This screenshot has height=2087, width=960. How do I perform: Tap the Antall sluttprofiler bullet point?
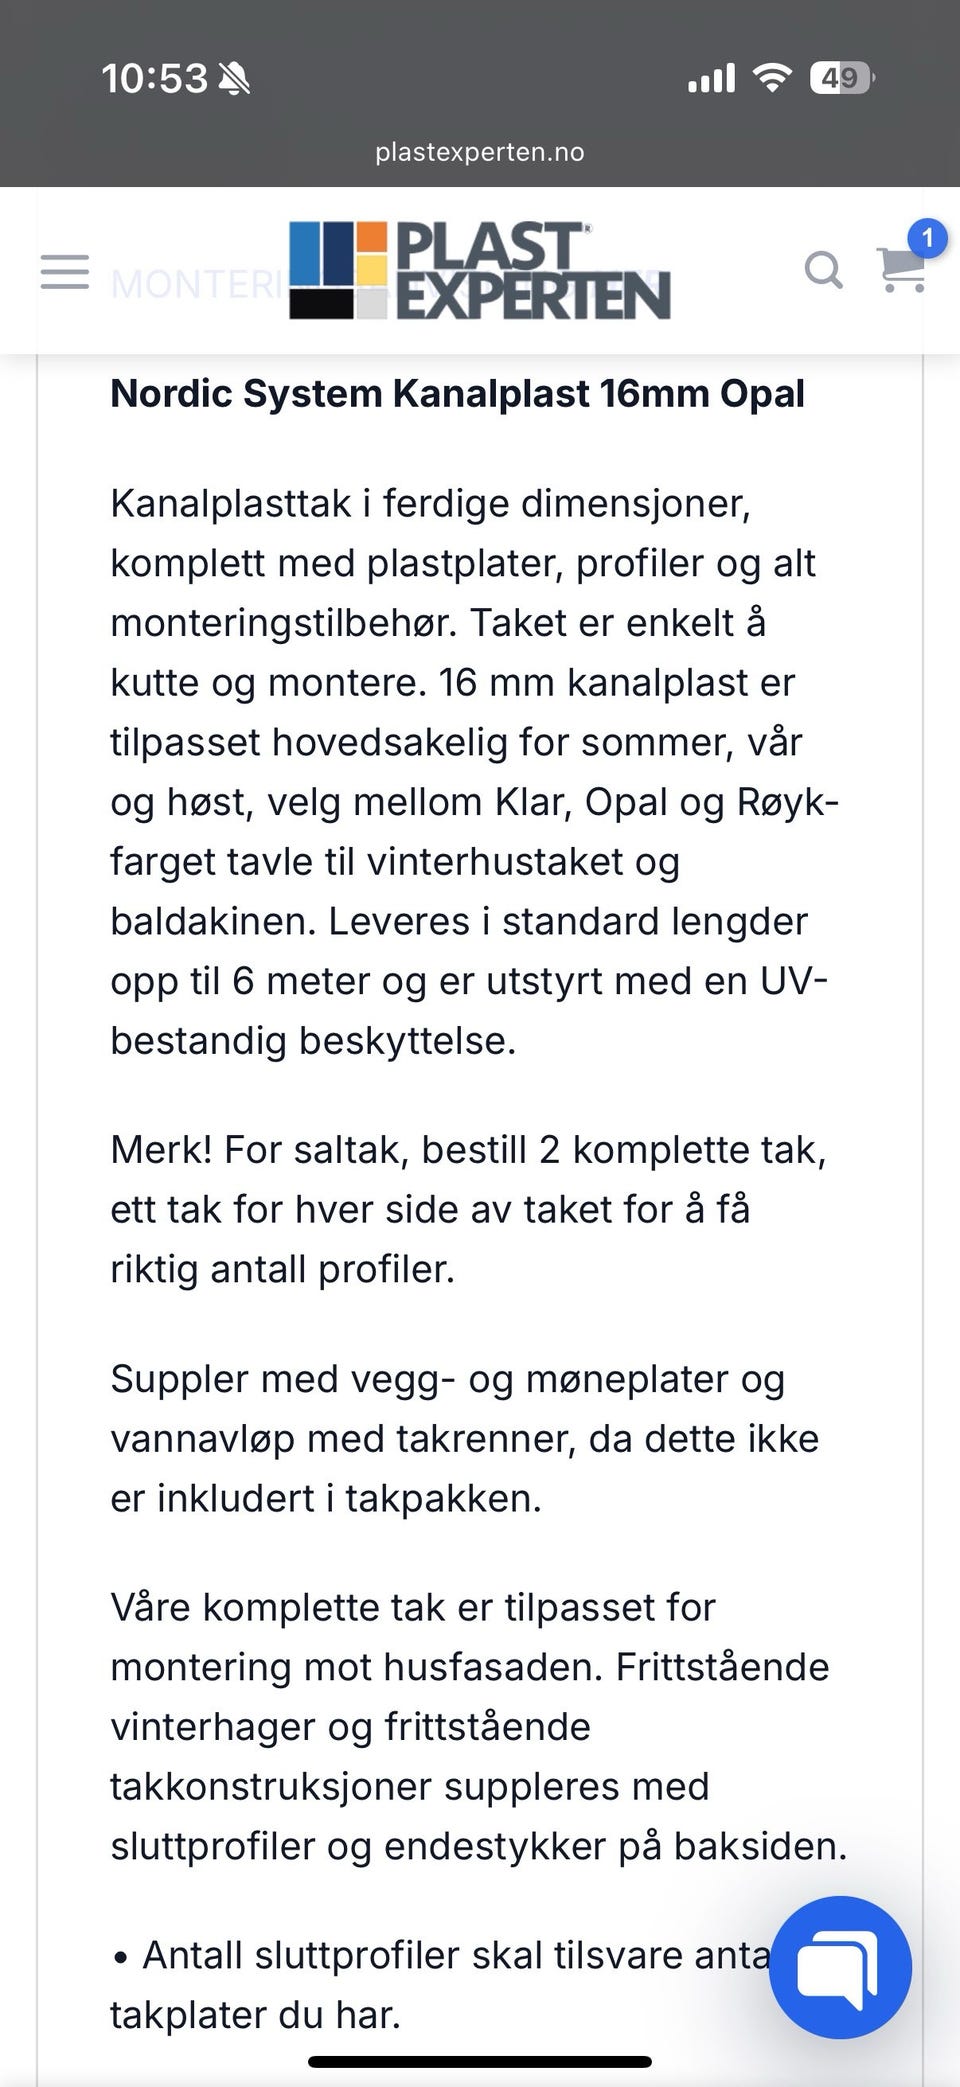440,1985
